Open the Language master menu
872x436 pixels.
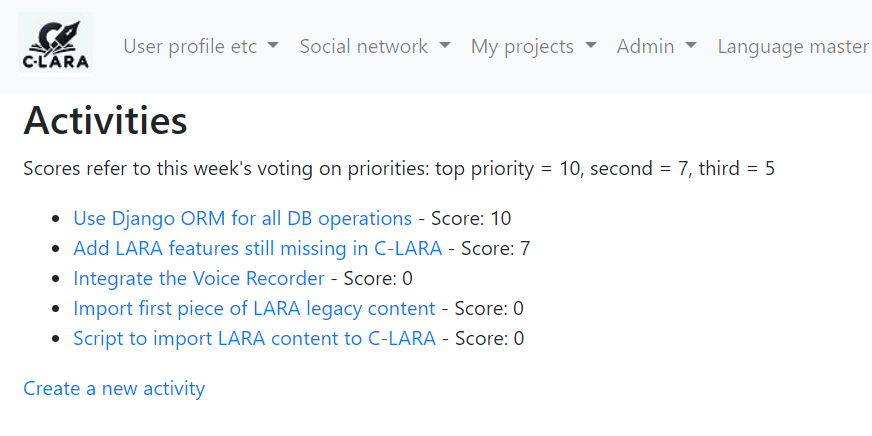coord(792,46)
